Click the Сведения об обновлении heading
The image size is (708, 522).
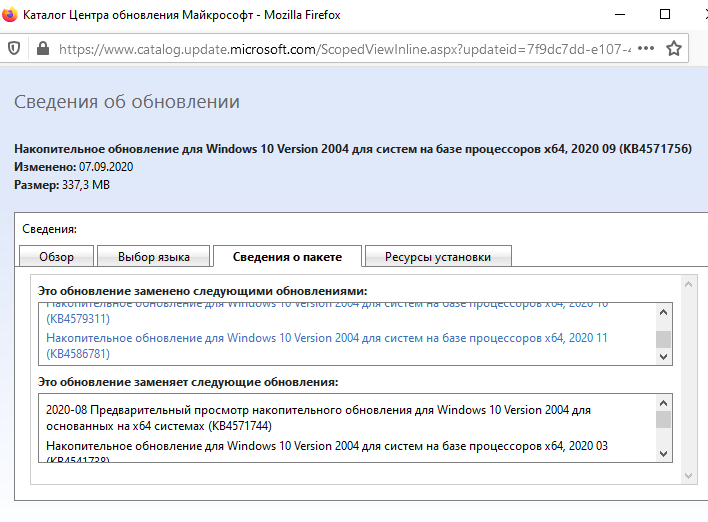[x=127, y=102]
